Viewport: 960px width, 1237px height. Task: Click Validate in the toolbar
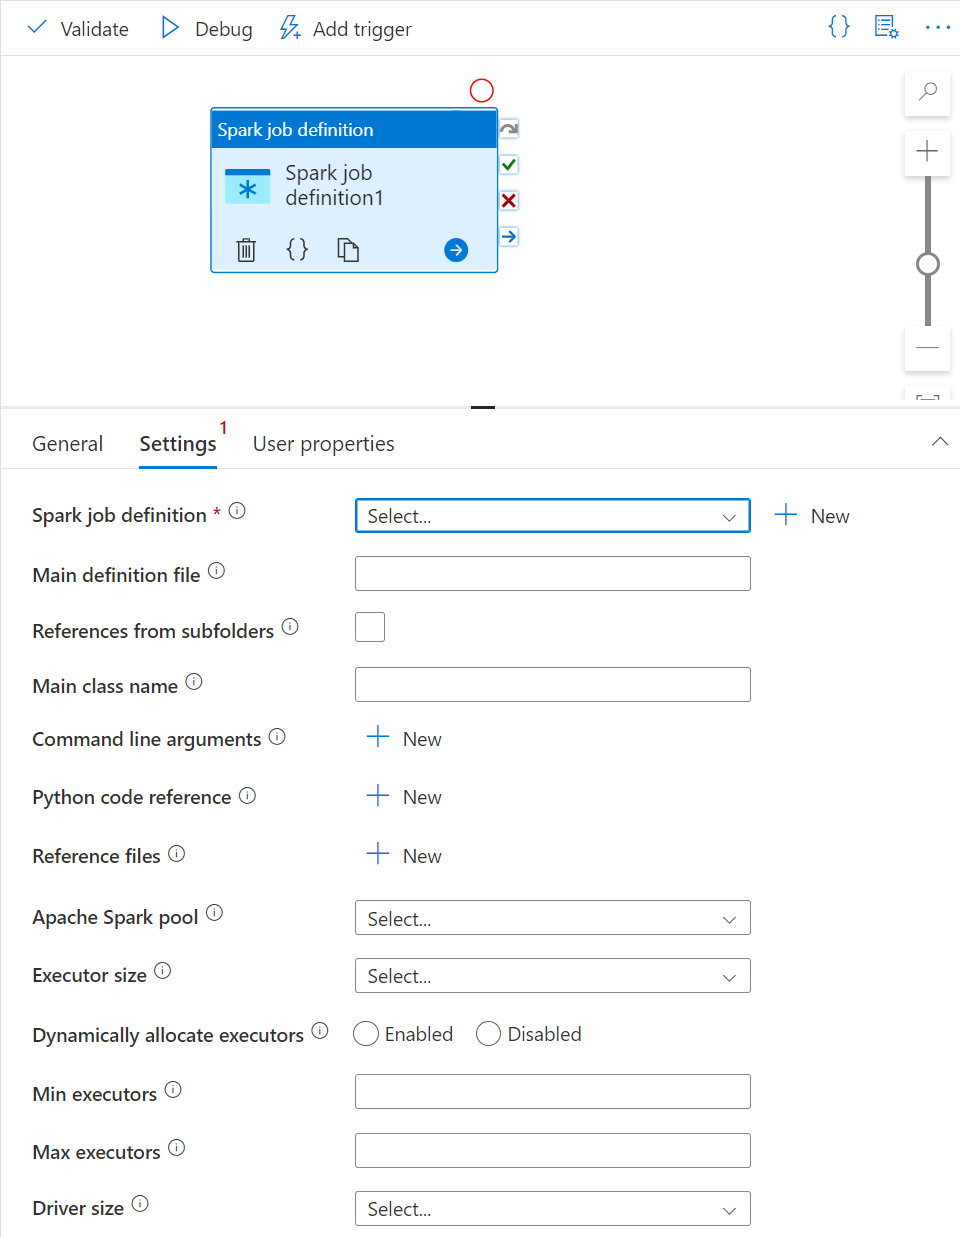pos(79,29)
